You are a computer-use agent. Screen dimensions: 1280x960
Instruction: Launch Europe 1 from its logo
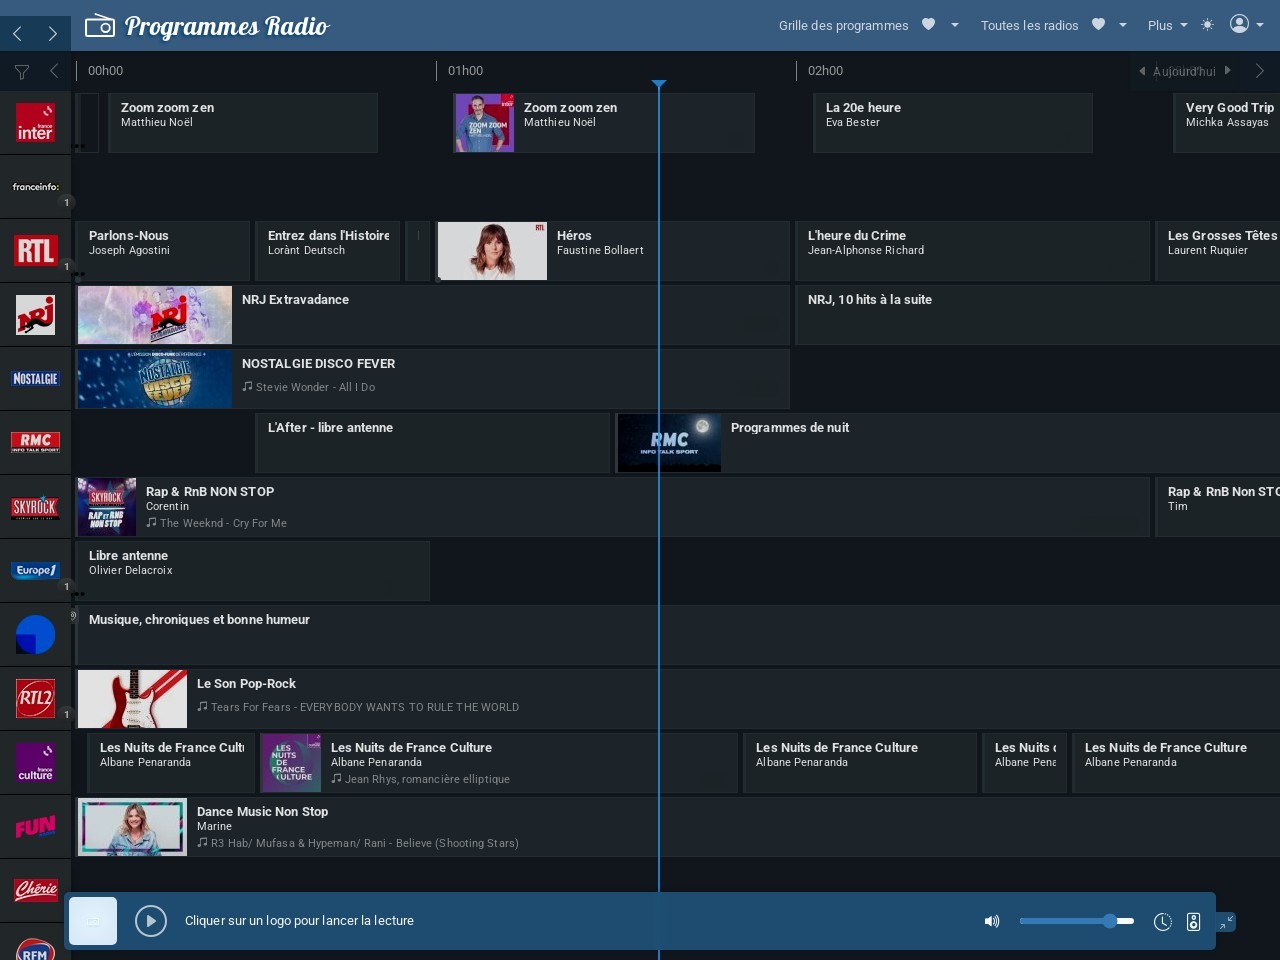pos(35,570)
